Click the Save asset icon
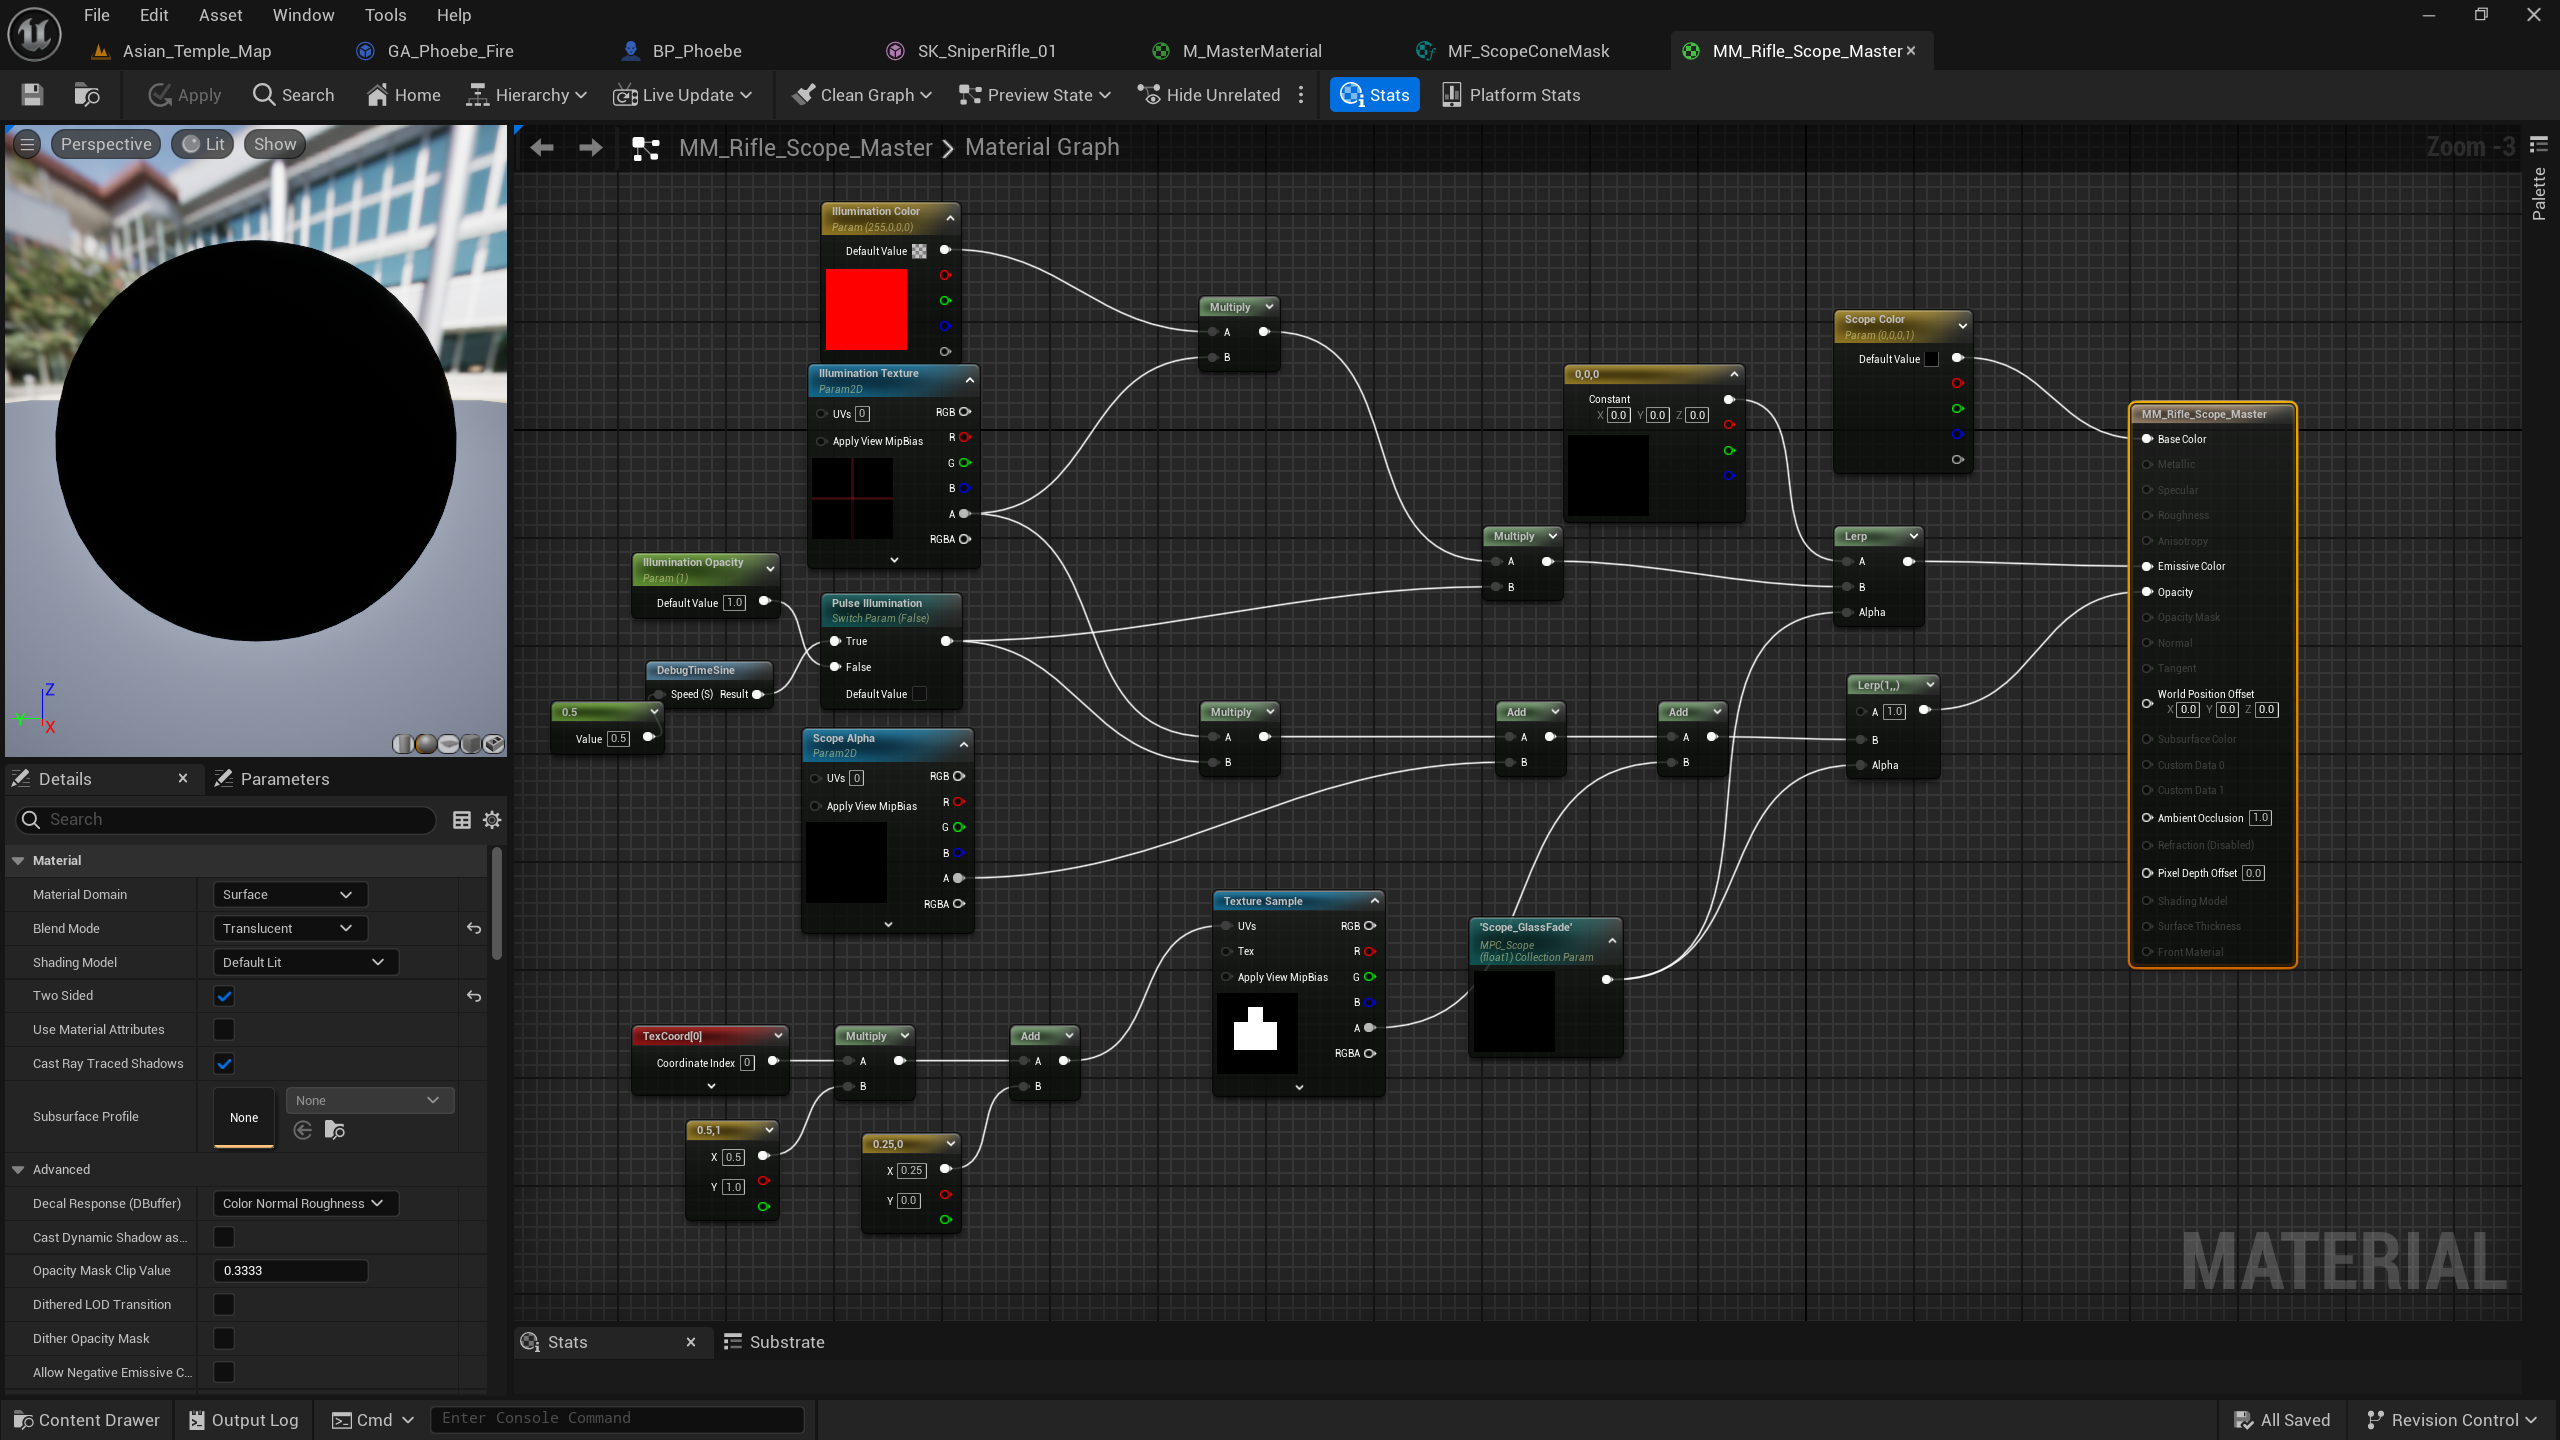The height and width of the screenshot is (1440, 2560). click(32, 95)
